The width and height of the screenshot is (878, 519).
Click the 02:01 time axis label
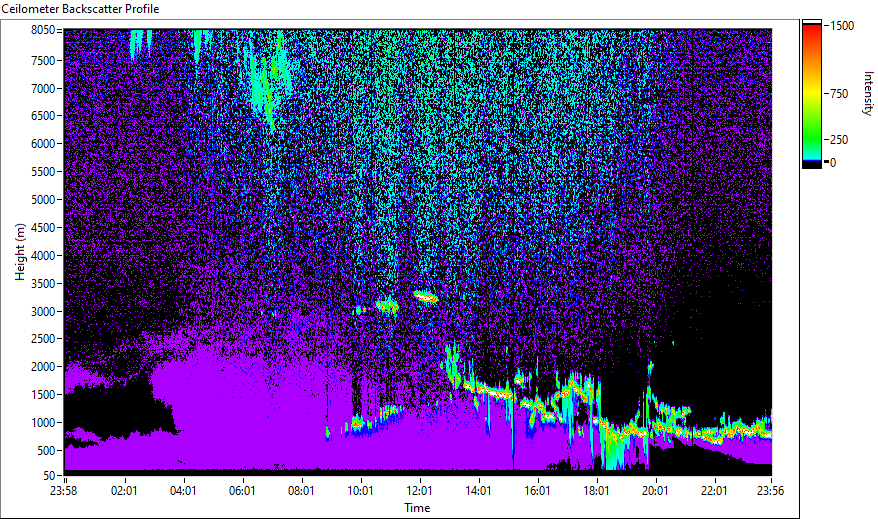pyautogui.click(x=124, y=491)
